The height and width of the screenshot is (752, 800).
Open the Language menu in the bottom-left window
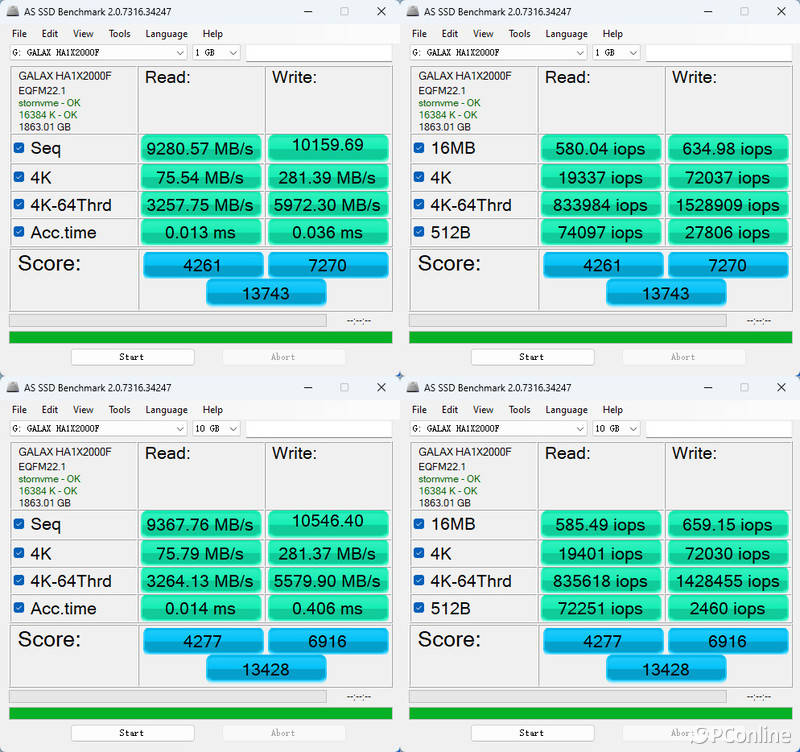[x=166, y=409]
